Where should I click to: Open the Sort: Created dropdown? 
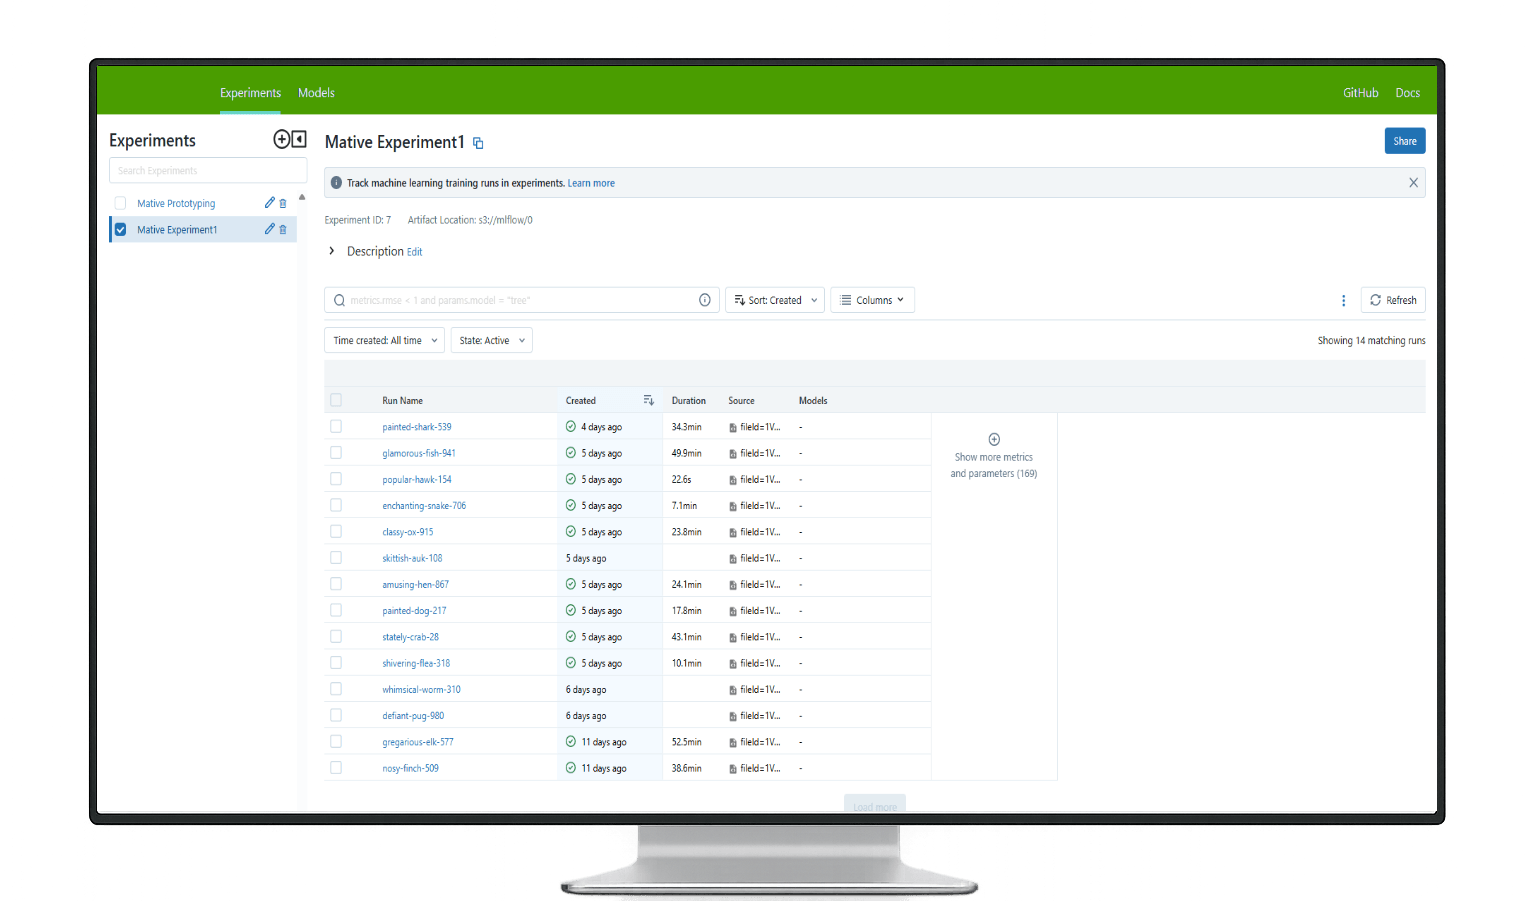point(774,299)
